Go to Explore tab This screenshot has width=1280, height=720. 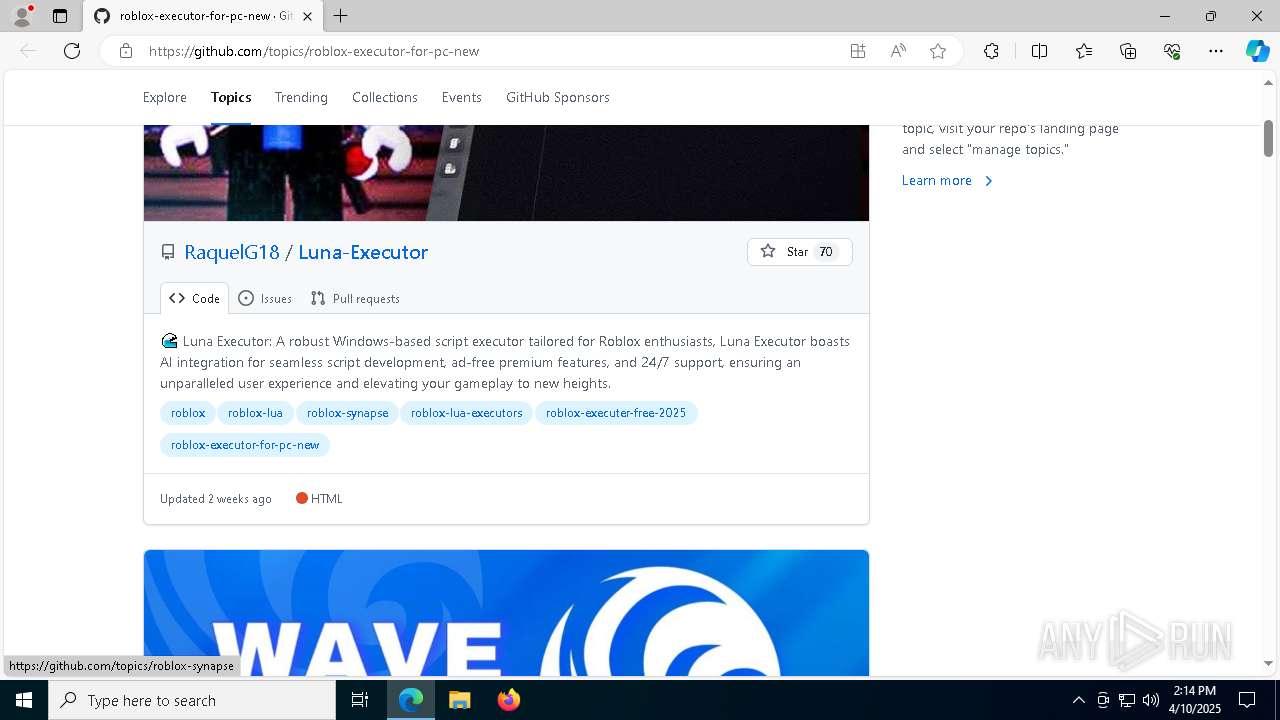tap(165, 97)
